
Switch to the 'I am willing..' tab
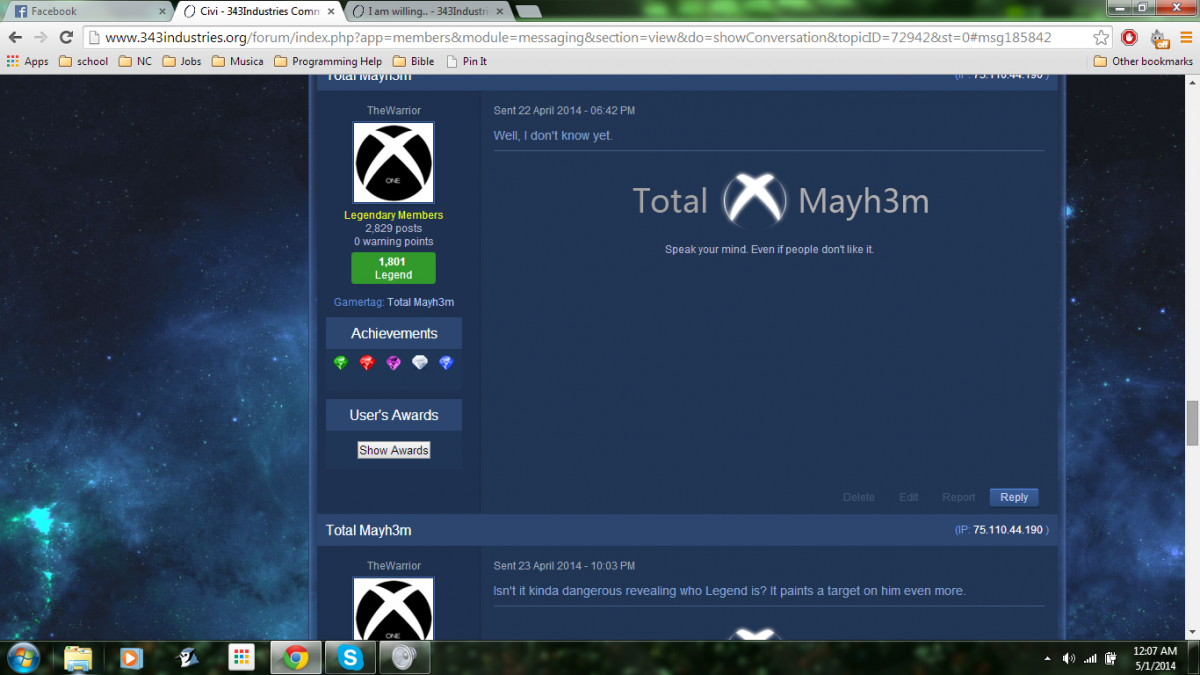click(x=425, y=12)
